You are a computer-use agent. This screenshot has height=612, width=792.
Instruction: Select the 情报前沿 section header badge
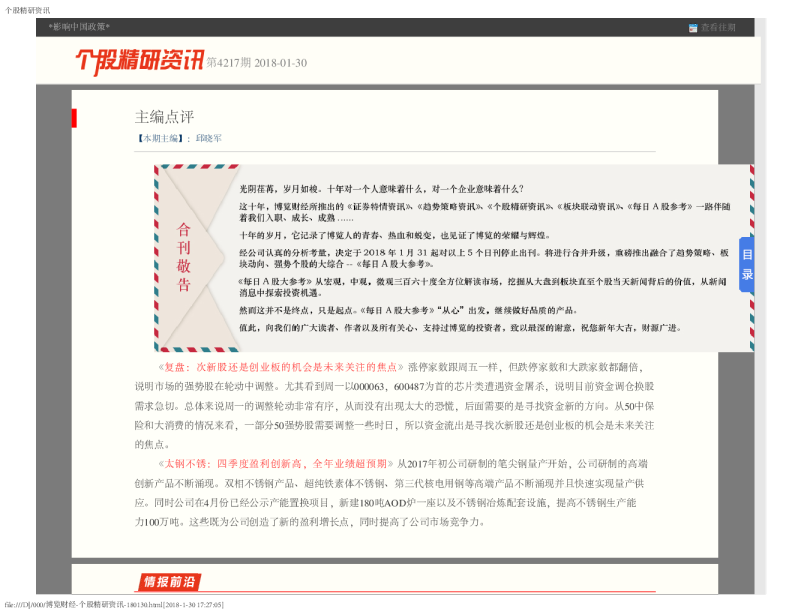click(x=168, y=581)
